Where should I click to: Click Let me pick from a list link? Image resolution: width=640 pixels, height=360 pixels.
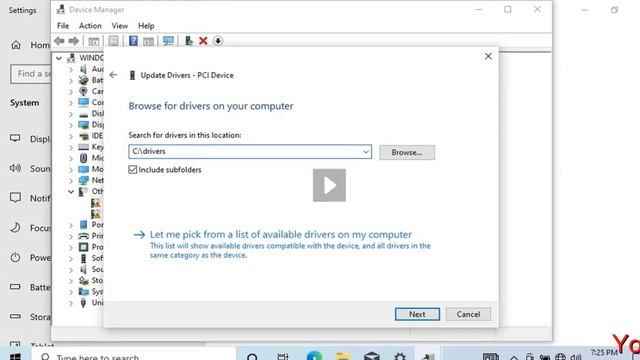coord(281,235)
